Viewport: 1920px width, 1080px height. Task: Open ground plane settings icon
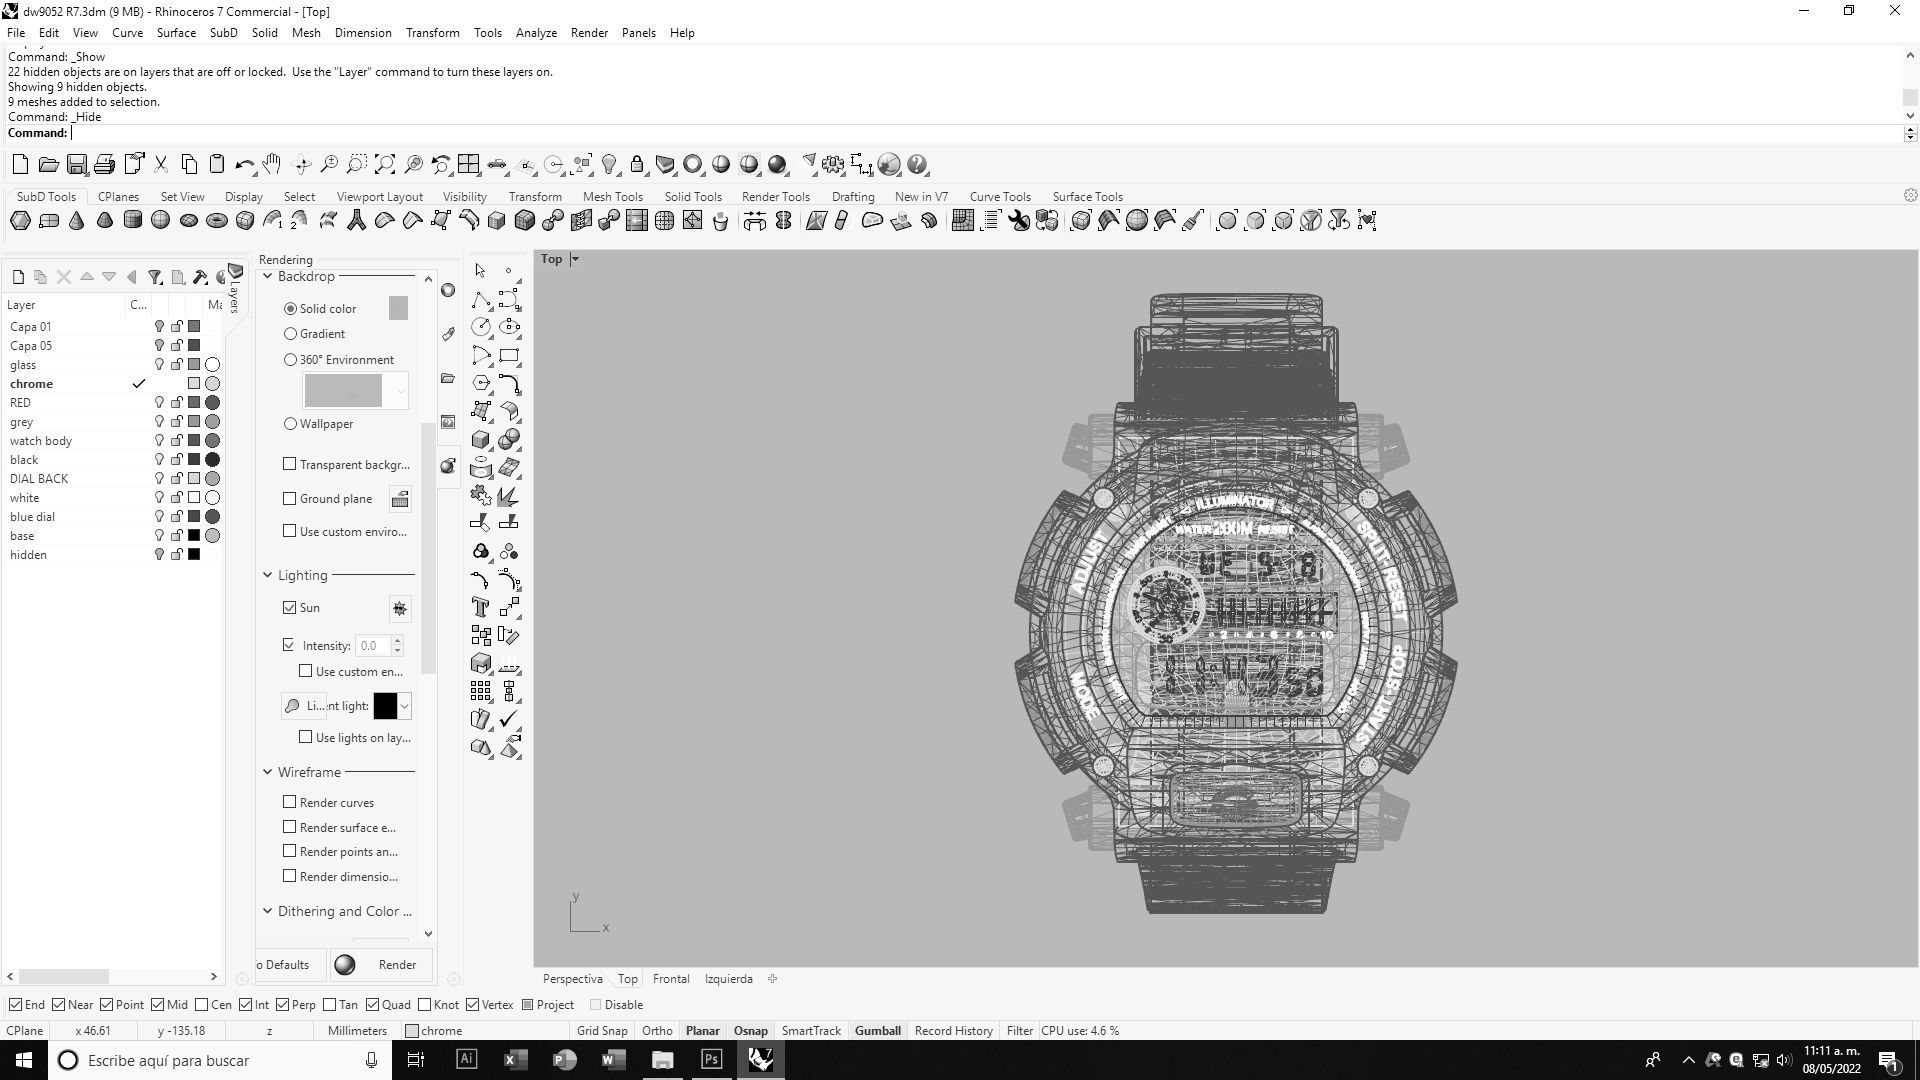[x=399, y=499]
